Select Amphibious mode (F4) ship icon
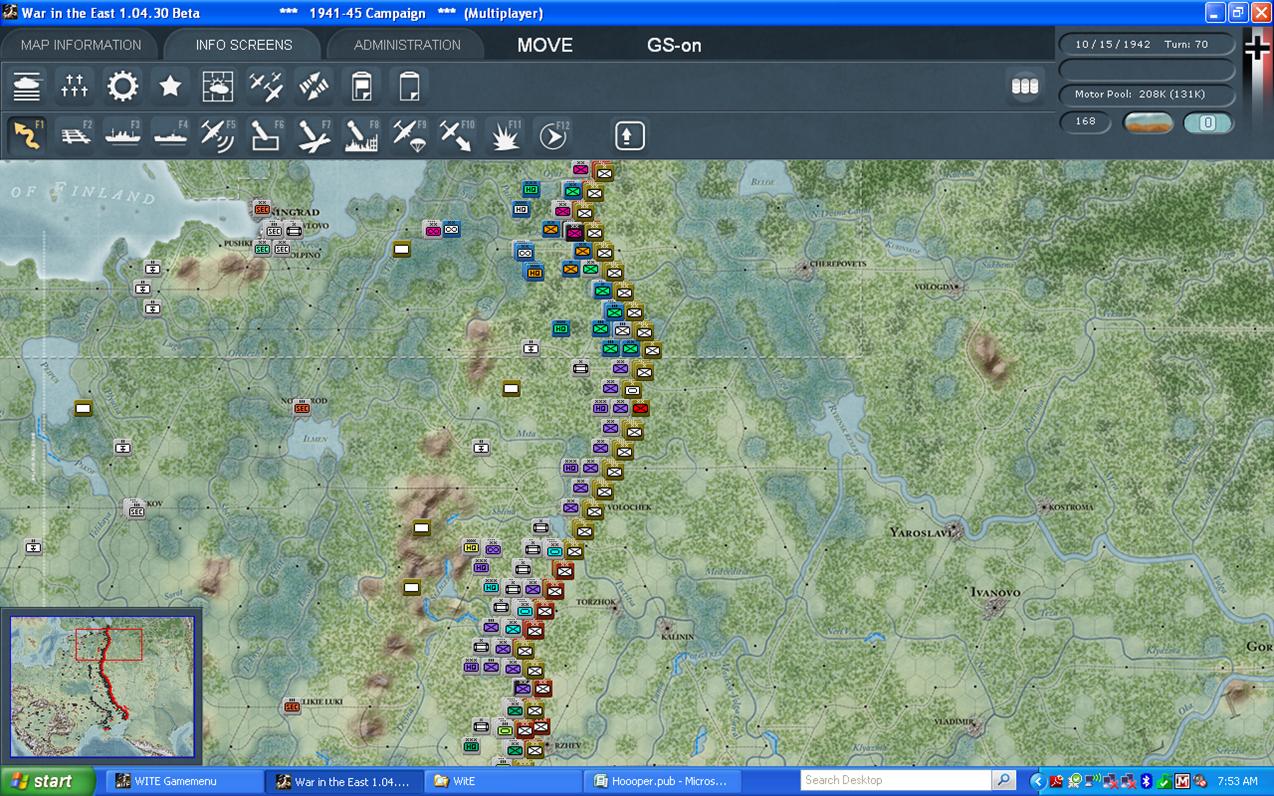Image resolution: width=1274 pixels, height=796 pixels. click(x=171, y=135)
